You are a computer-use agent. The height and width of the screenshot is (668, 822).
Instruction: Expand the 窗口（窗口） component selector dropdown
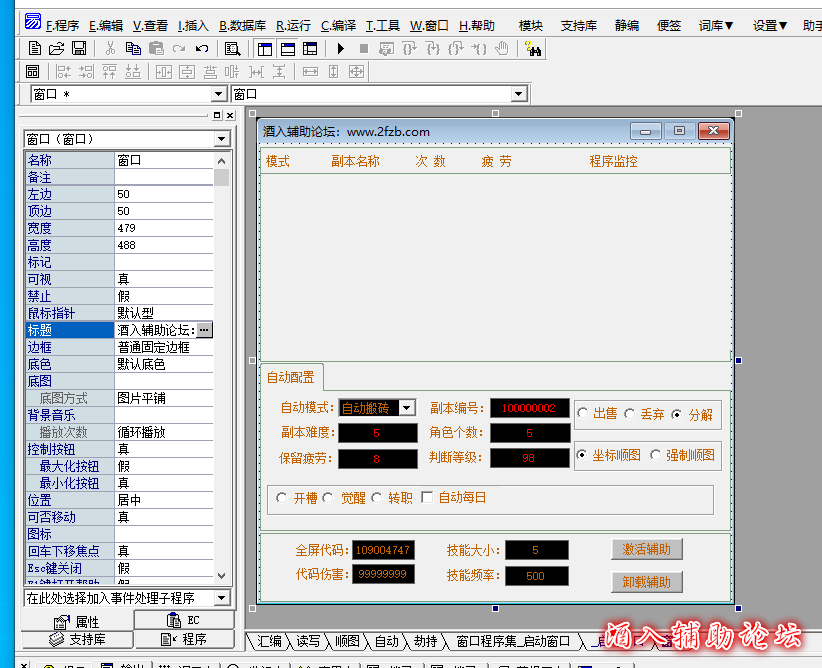point(222,139)
